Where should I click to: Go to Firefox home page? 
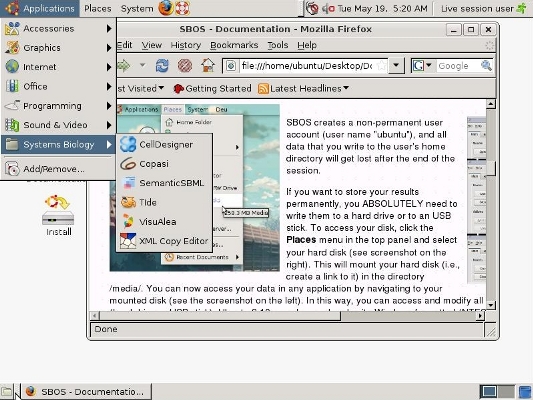208,65
